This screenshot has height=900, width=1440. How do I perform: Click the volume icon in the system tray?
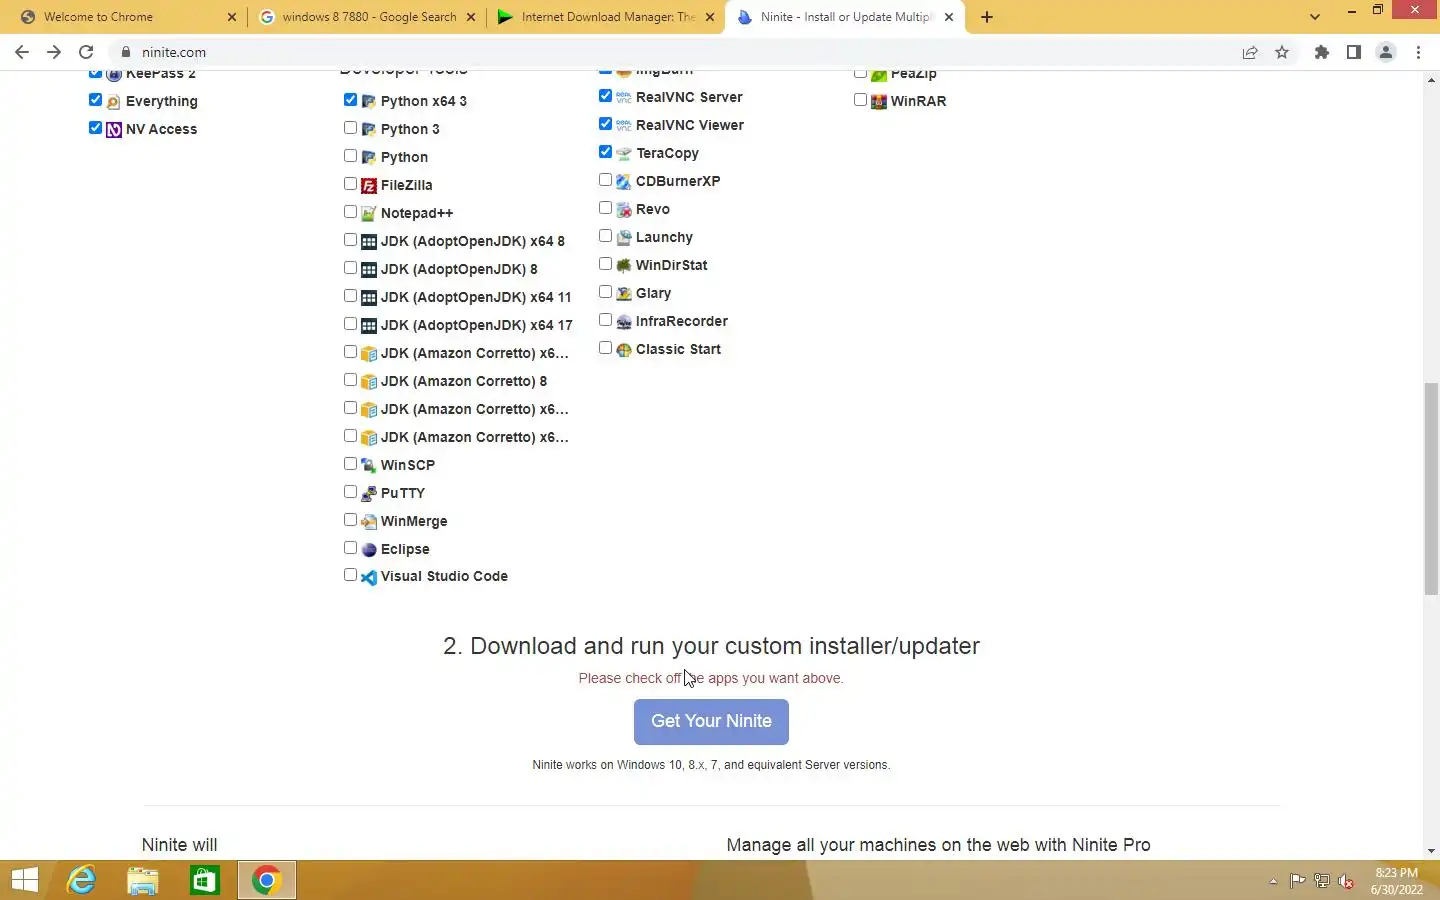pyautogui.click(x=1346, y=881)
